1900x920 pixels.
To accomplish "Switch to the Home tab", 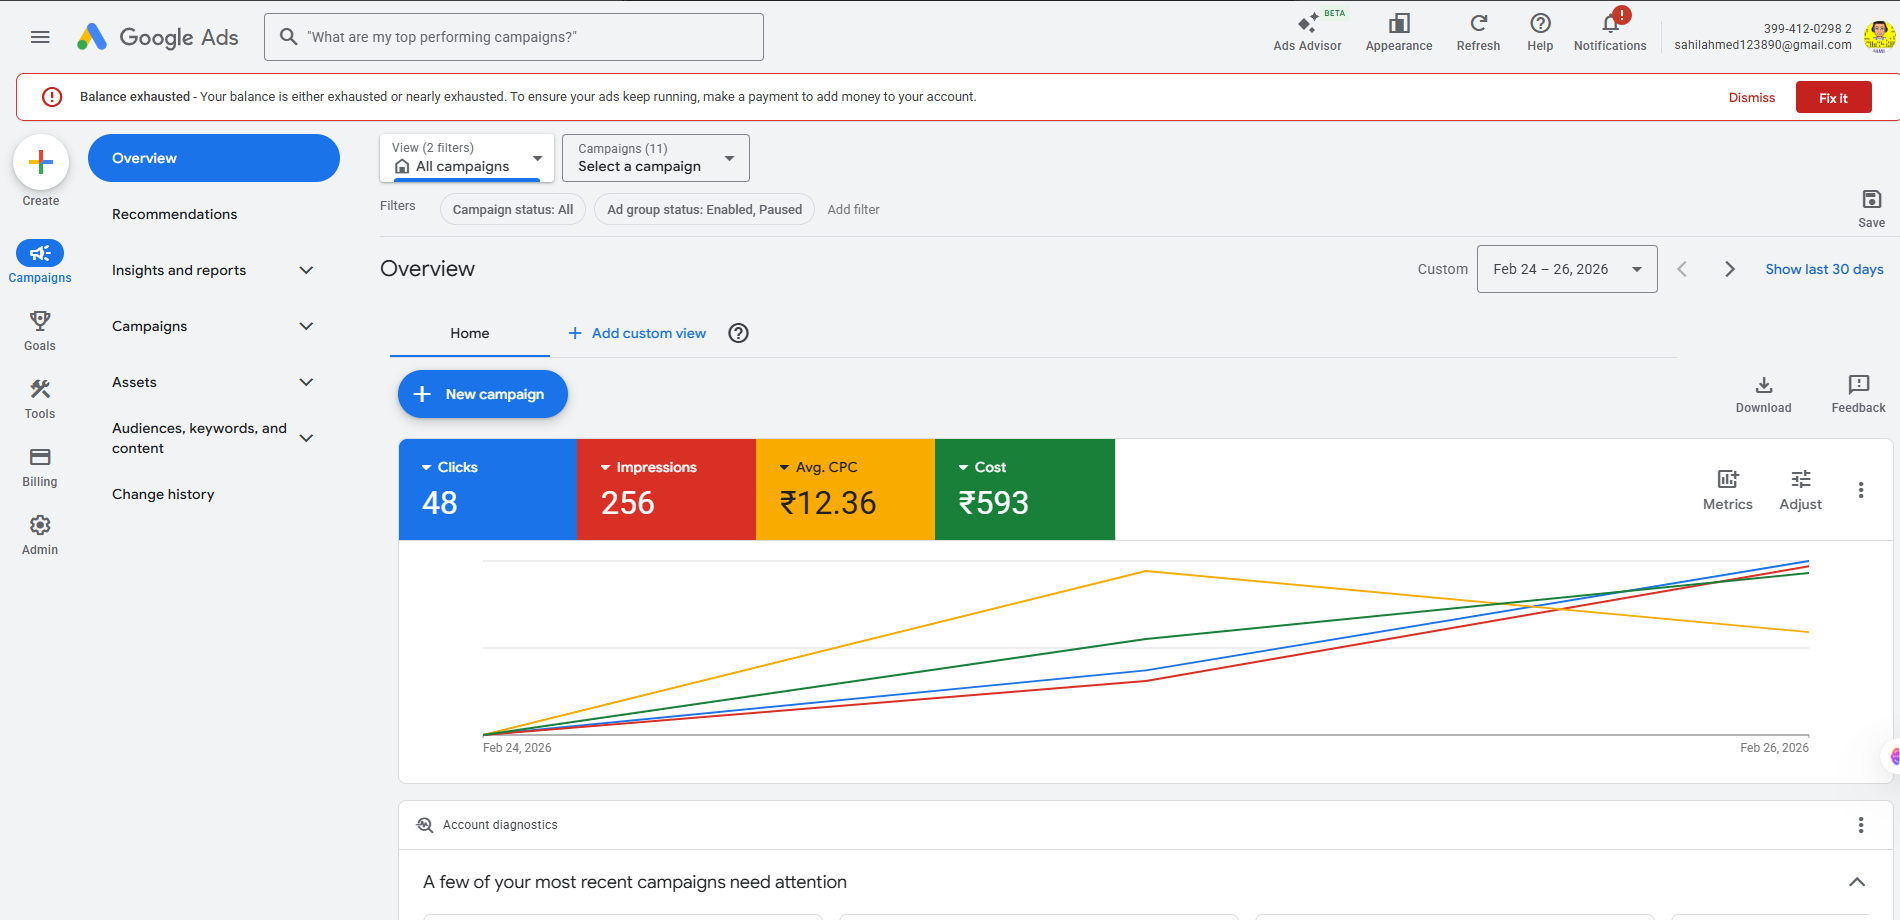I will point(469,333).
